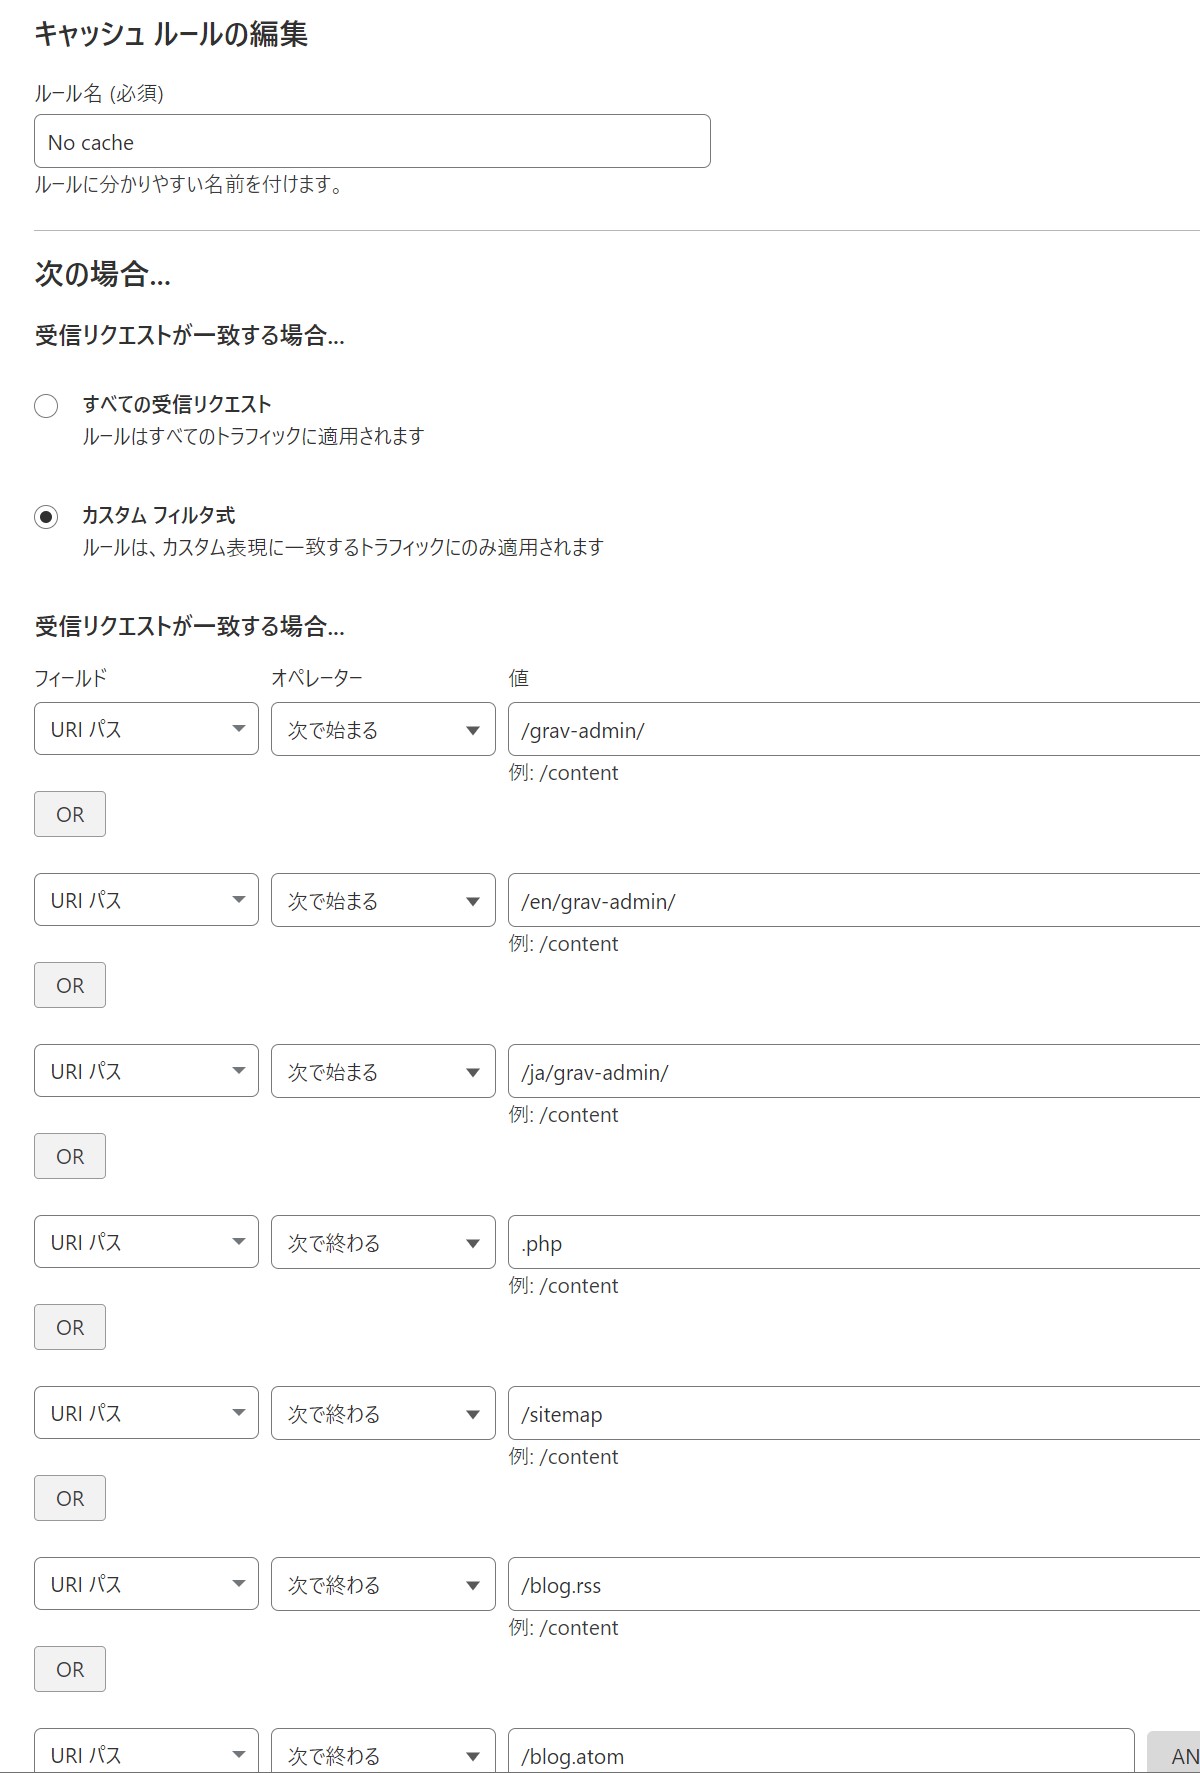
Task: Click OR button below /grav-admin/ row
Action: (x=70, y=814)
